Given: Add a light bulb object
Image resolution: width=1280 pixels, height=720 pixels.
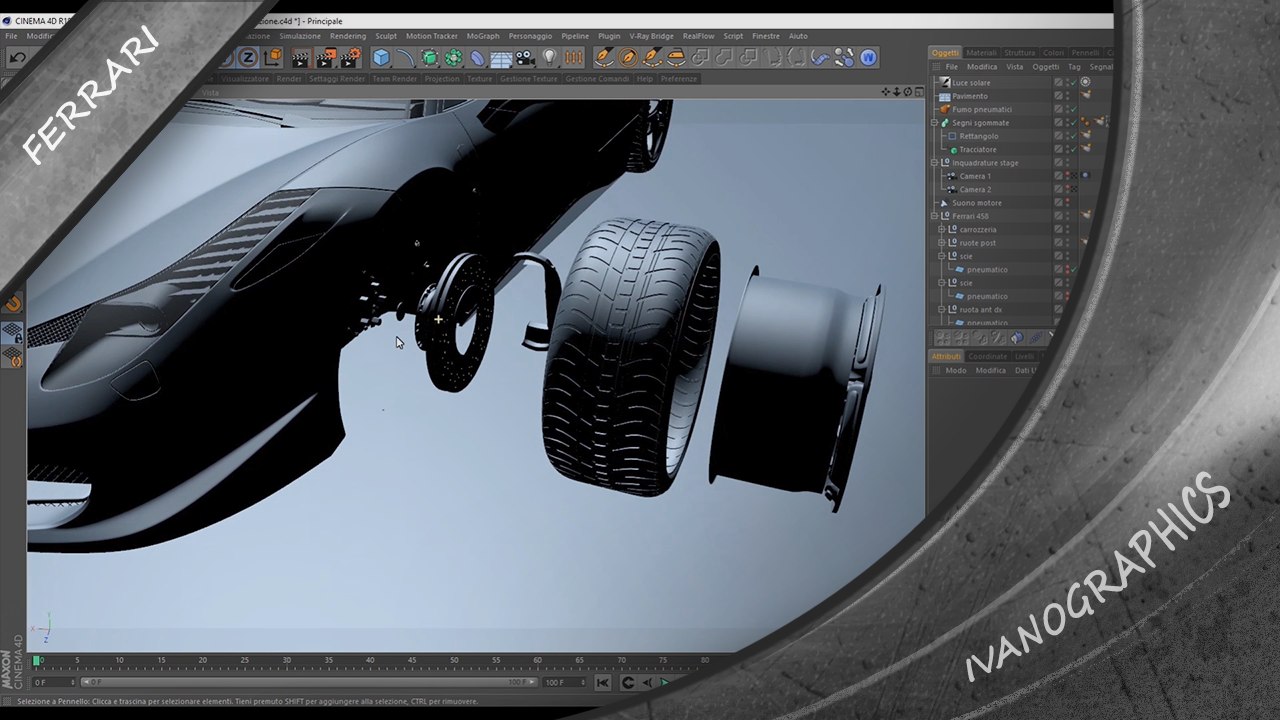Looking at the screenshot, I should pyautogui.click(x=549, y=58).
